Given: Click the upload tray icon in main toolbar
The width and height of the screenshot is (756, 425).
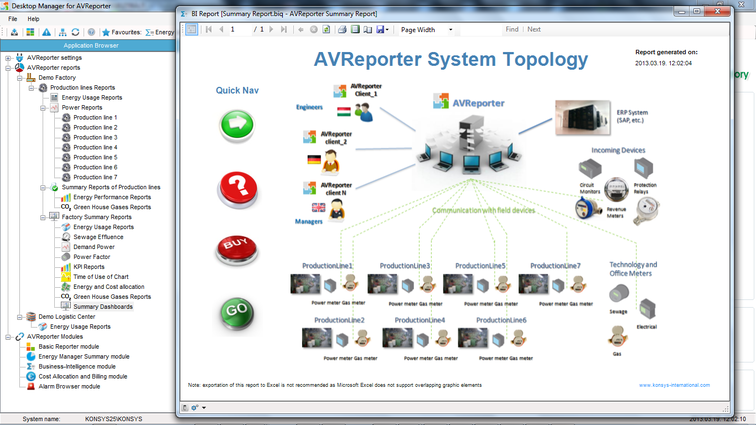Looking at the screenshot, I should click(14, 32).
